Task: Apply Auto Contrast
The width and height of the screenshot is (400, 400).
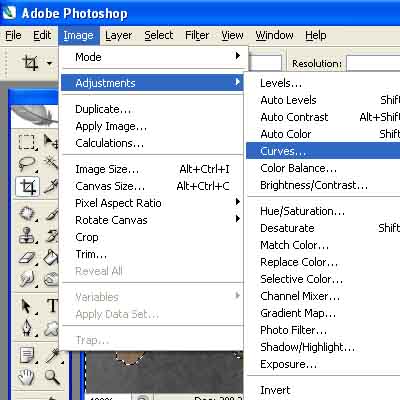Action: pos(323,117)
